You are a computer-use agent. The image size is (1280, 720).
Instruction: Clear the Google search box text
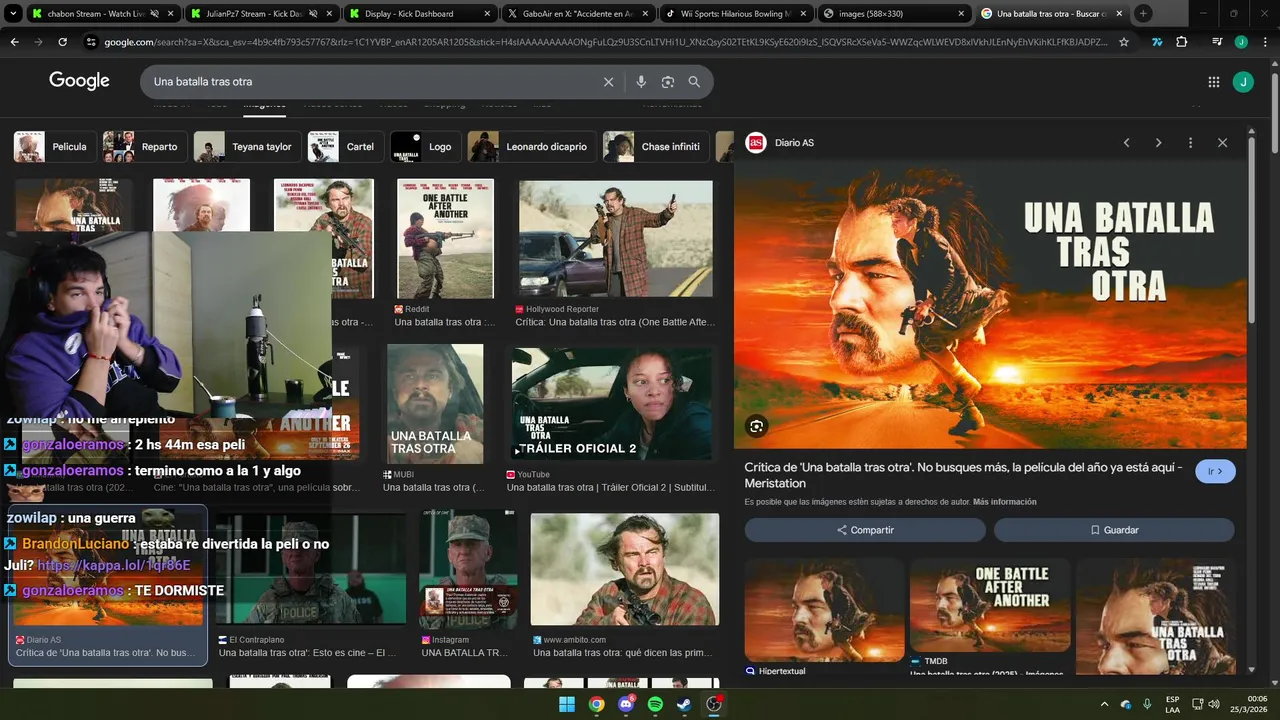[608, 82]
